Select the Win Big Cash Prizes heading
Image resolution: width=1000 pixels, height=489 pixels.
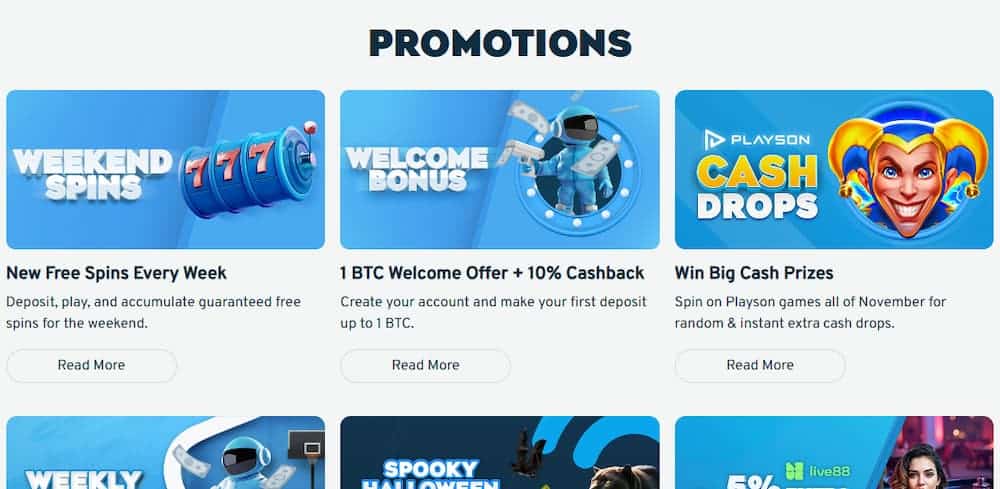click(x=754, y=273)
